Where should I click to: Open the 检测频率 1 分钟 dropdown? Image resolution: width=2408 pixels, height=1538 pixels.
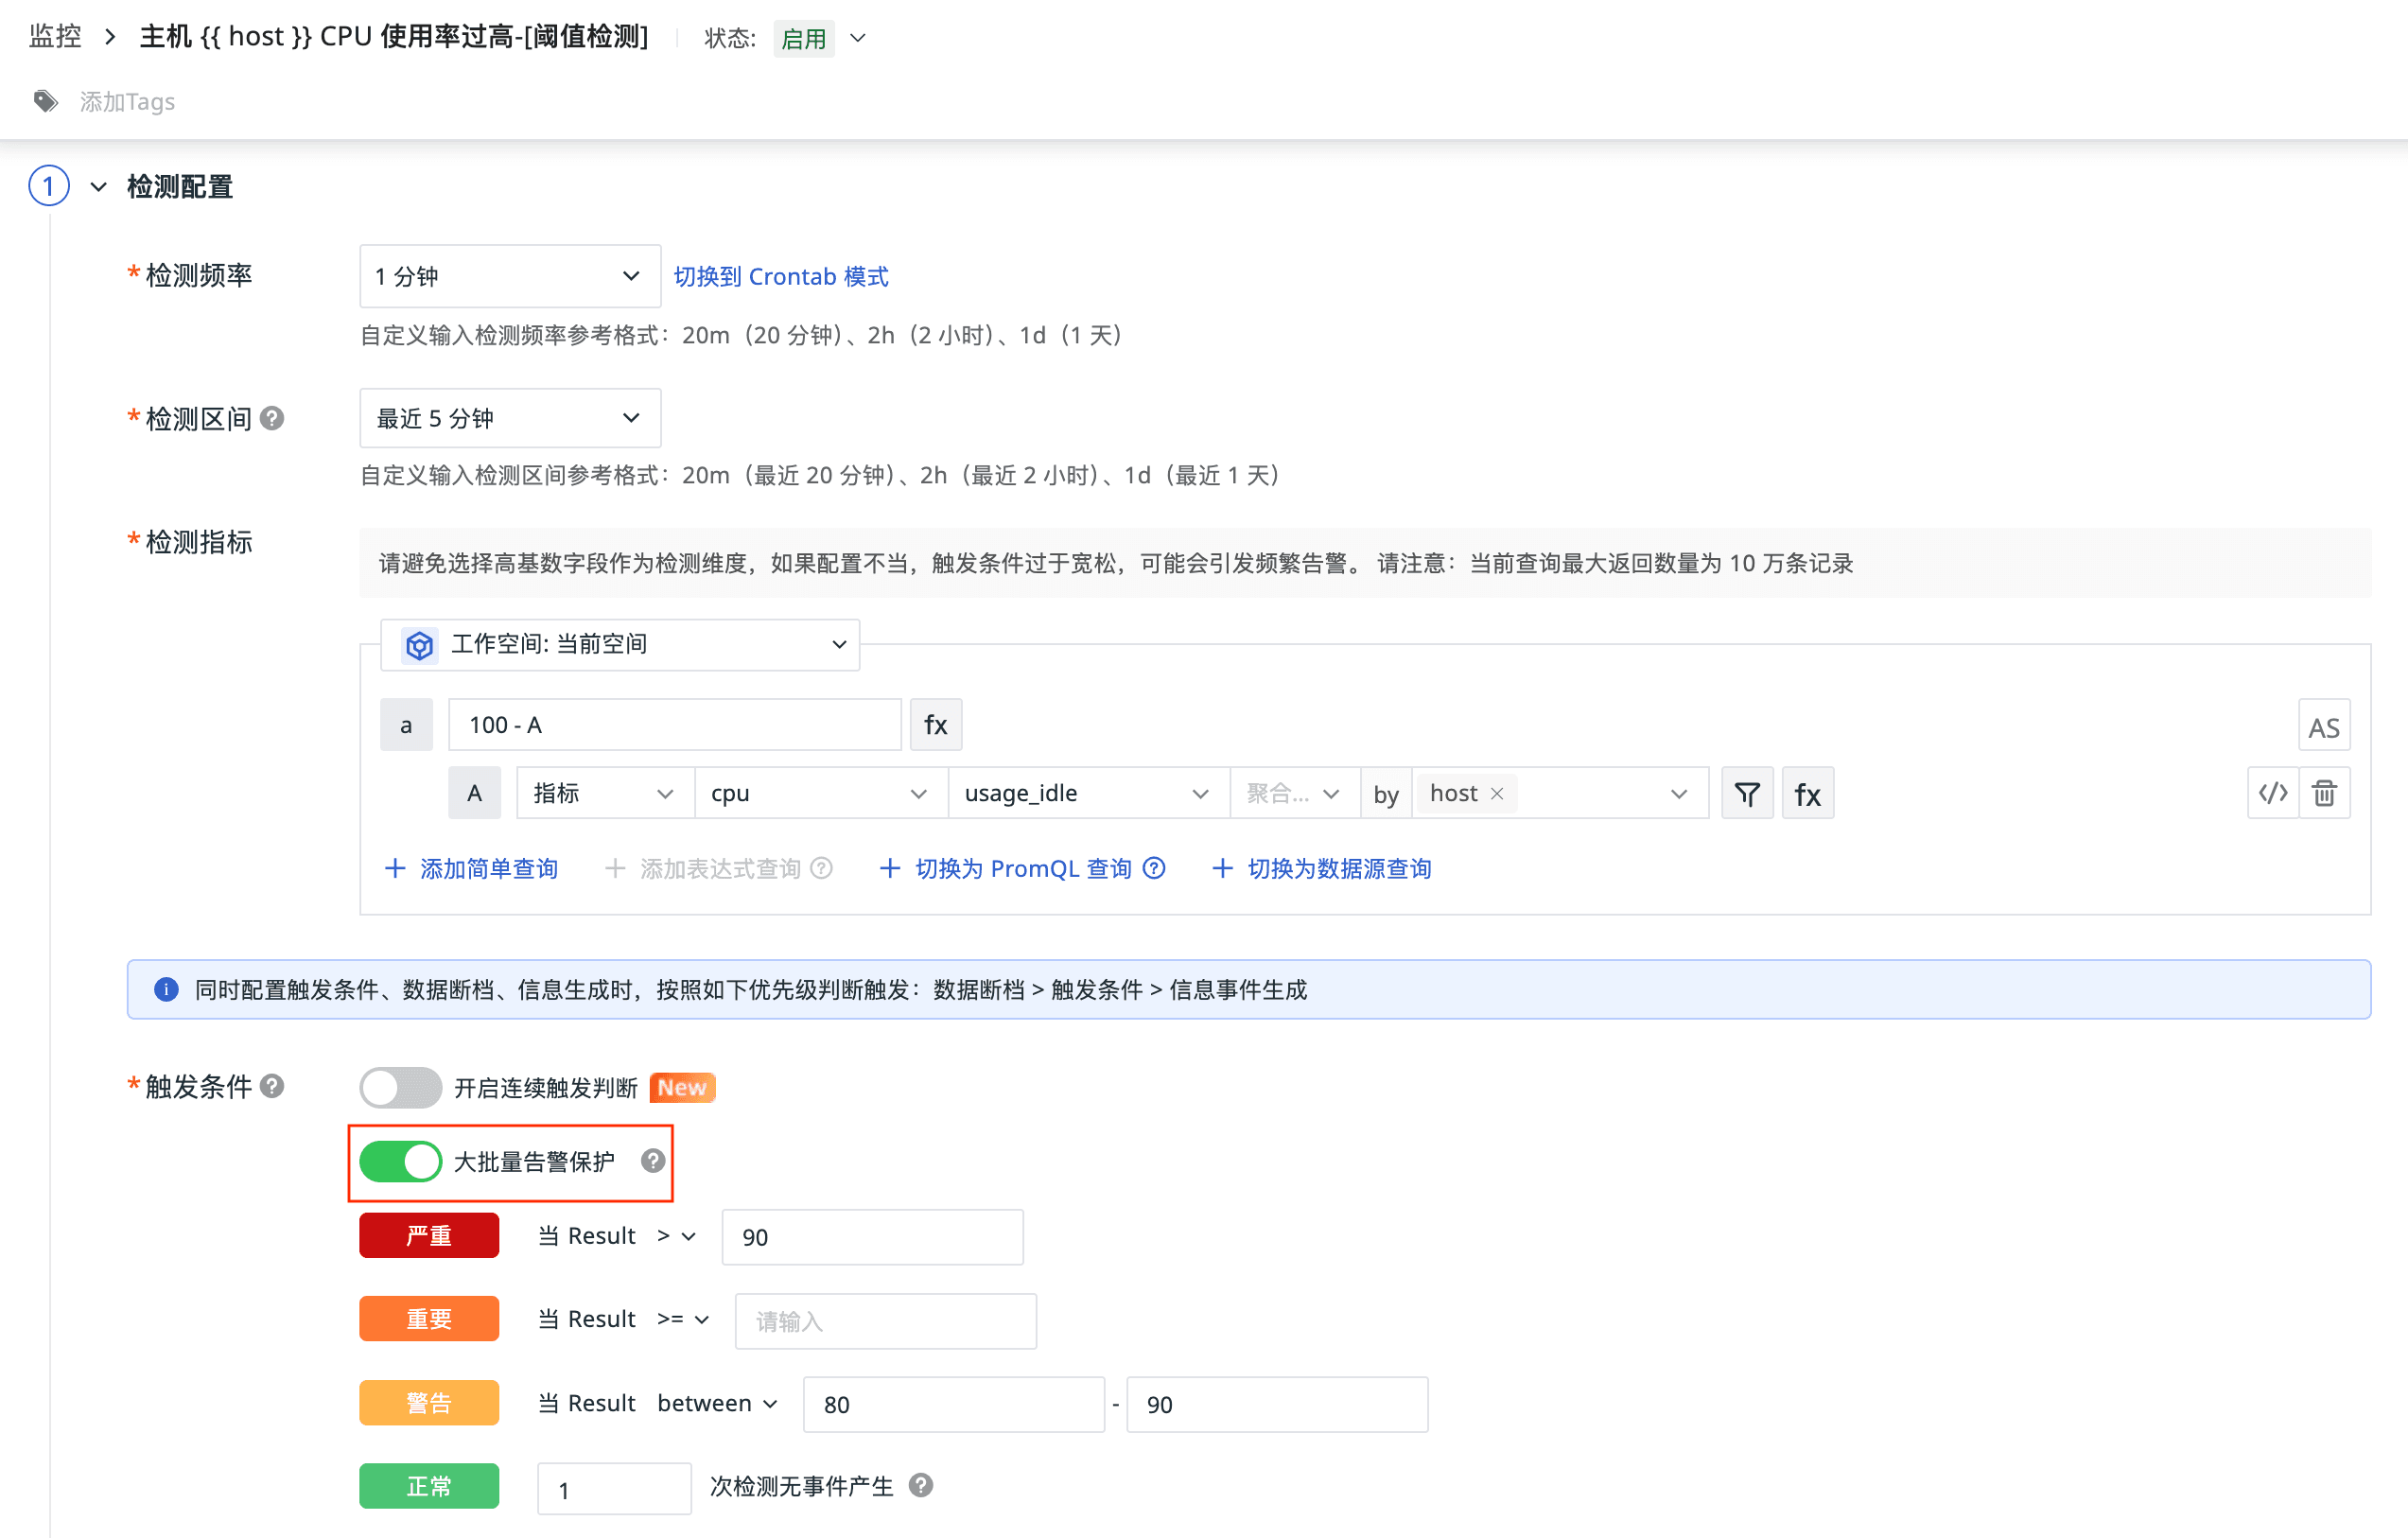click(509, 276)
